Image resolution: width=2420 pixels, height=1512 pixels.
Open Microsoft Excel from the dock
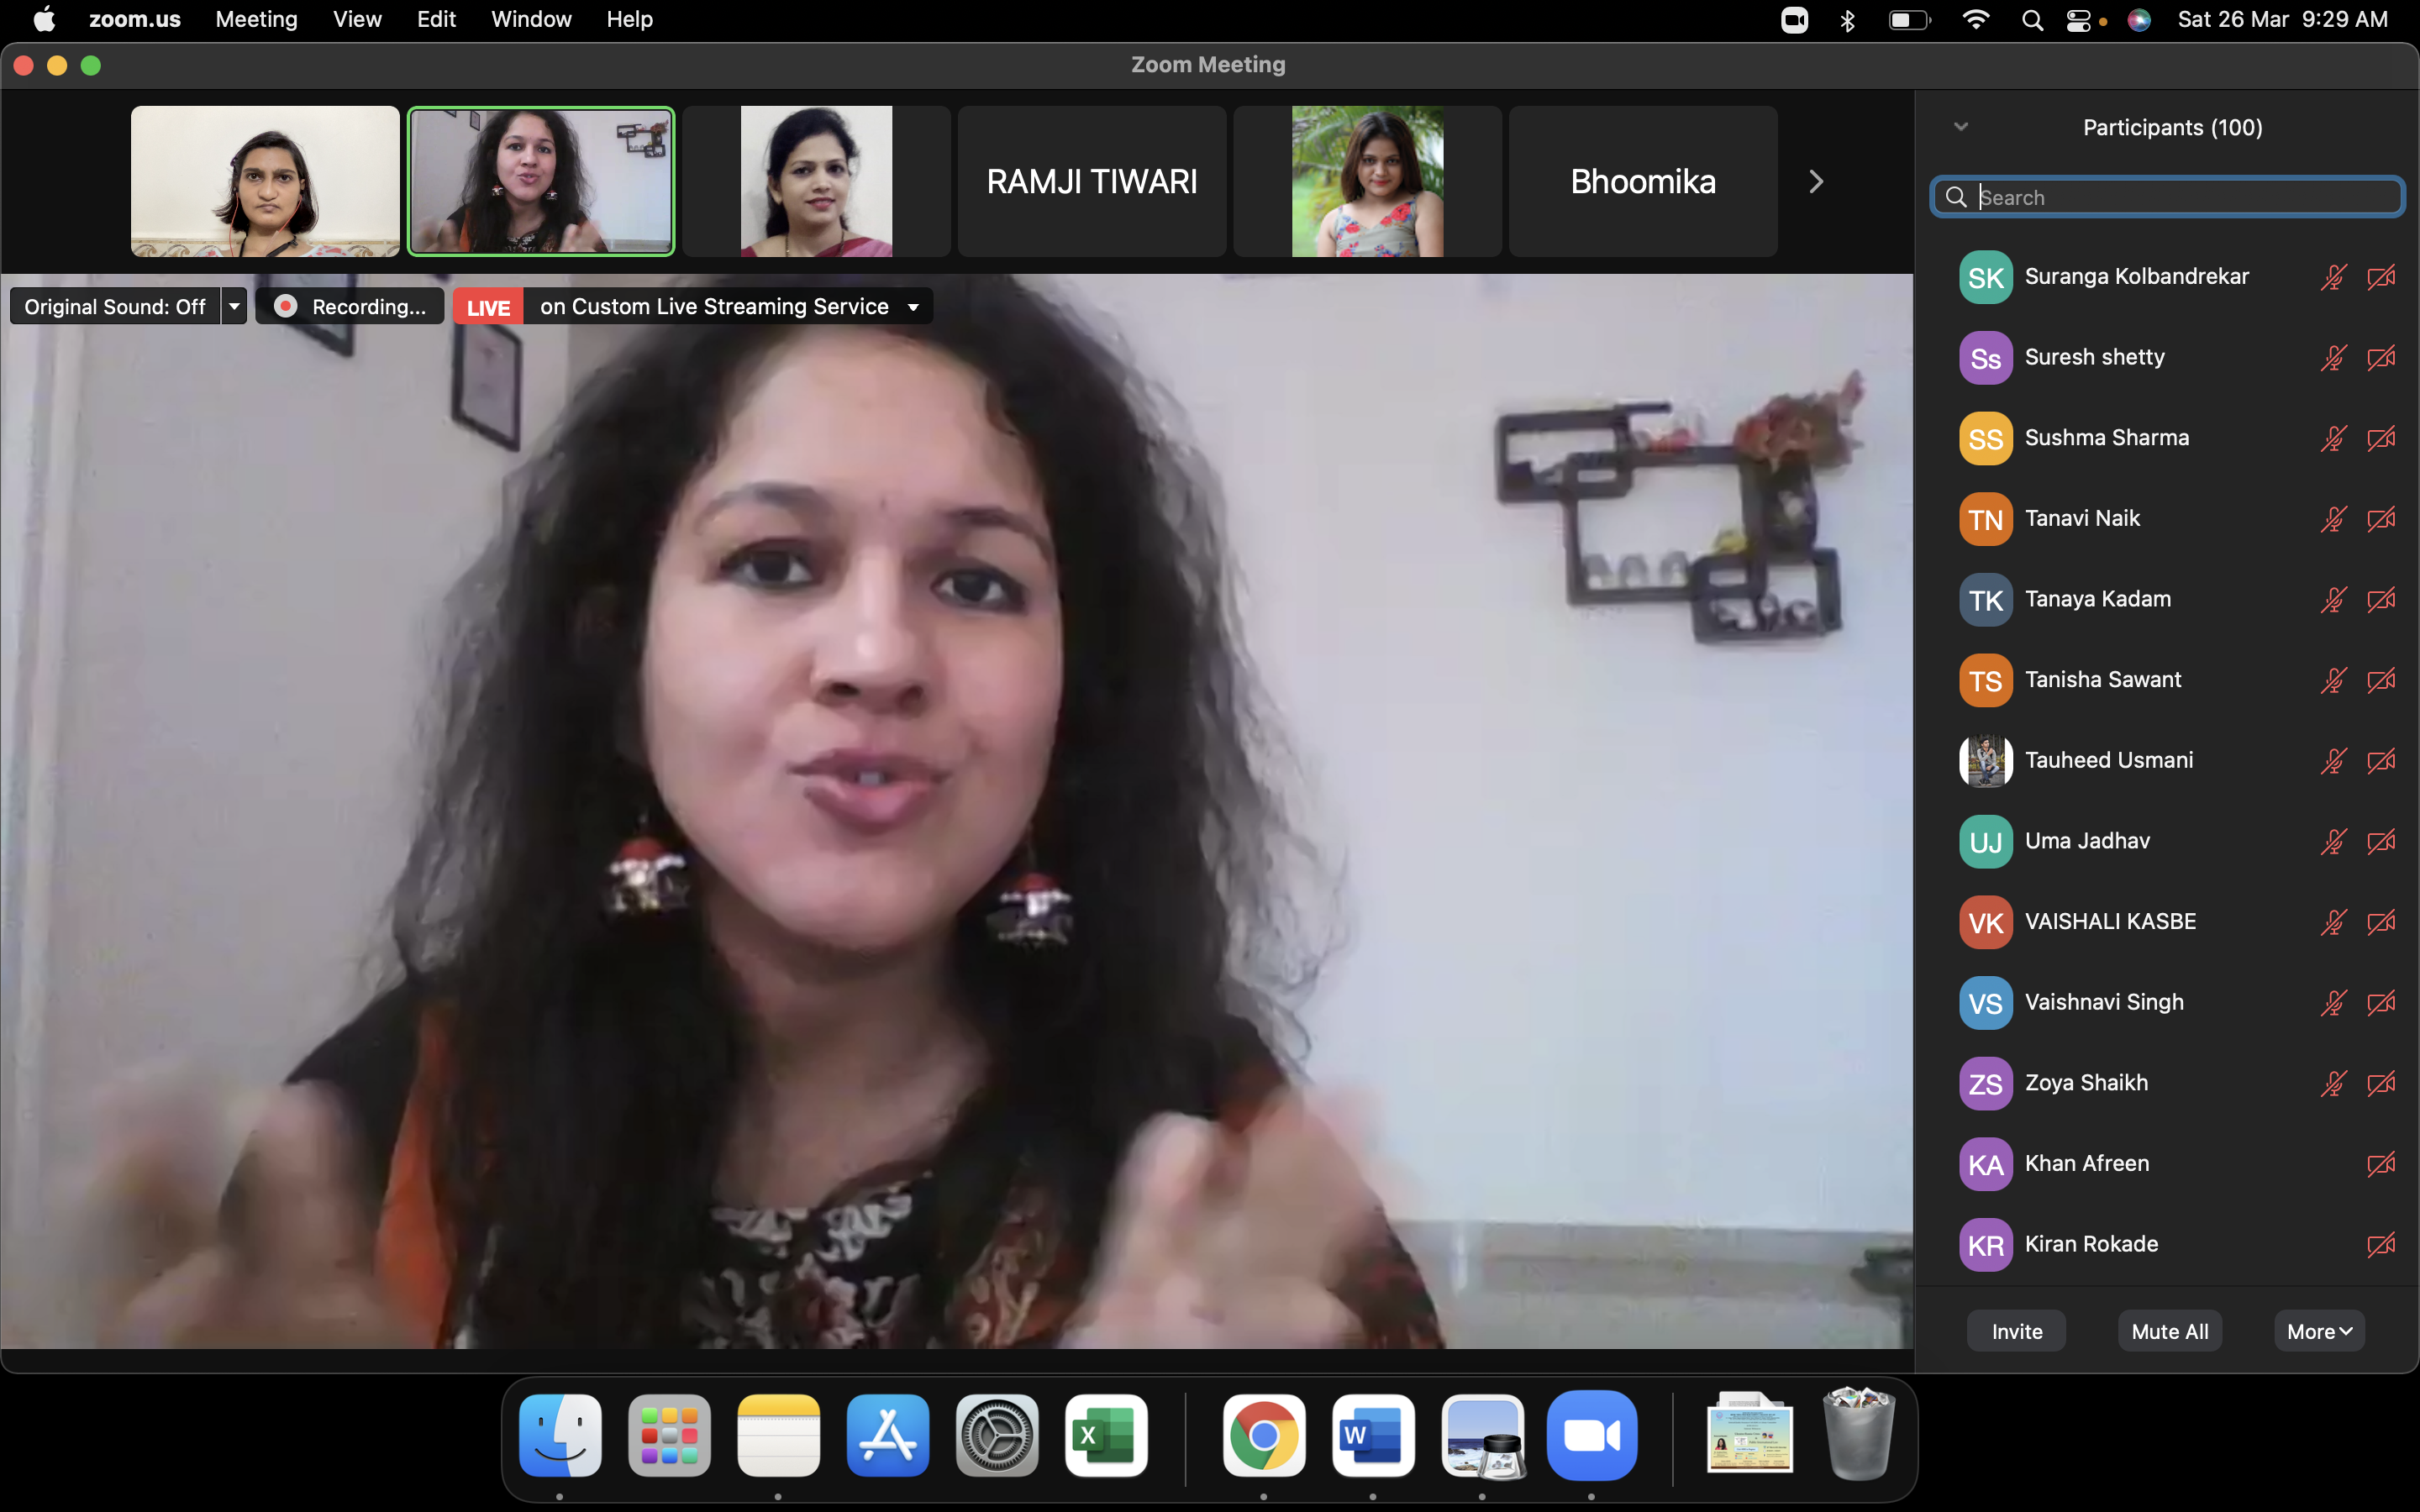point(1106,1435)
